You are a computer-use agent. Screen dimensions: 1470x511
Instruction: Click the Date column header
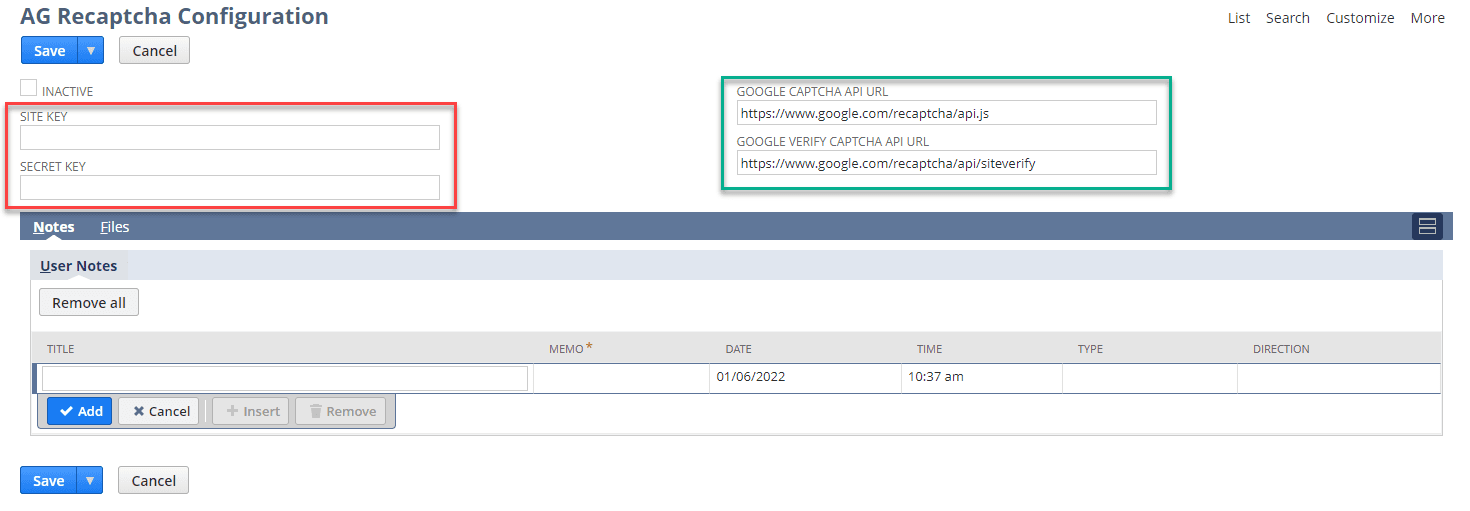[738, 349]
